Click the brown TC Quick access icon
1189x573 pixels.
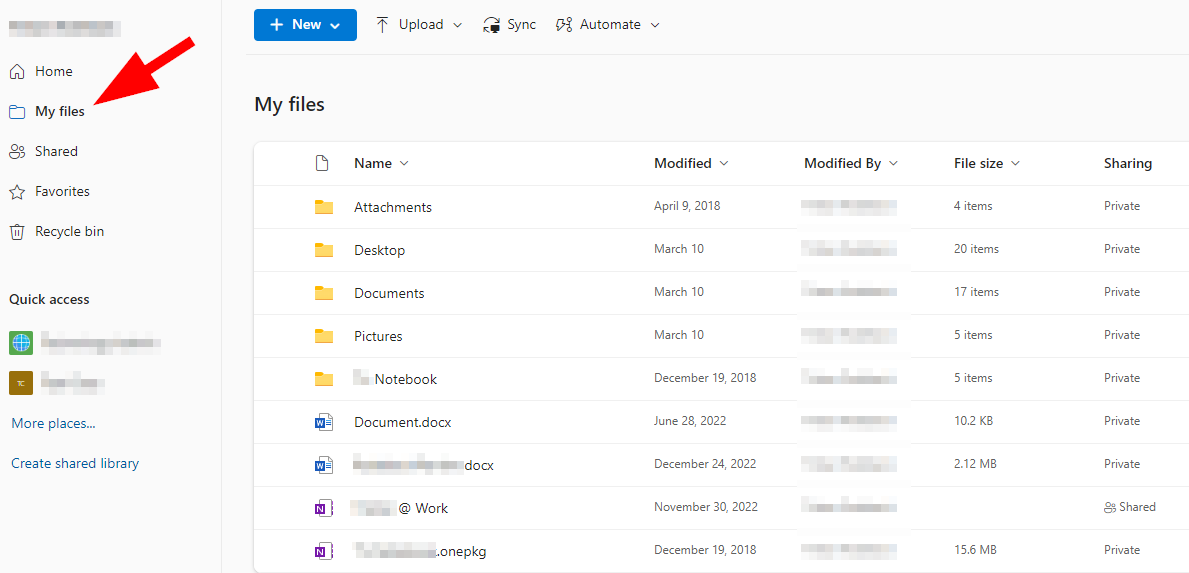tap(21, 383)
